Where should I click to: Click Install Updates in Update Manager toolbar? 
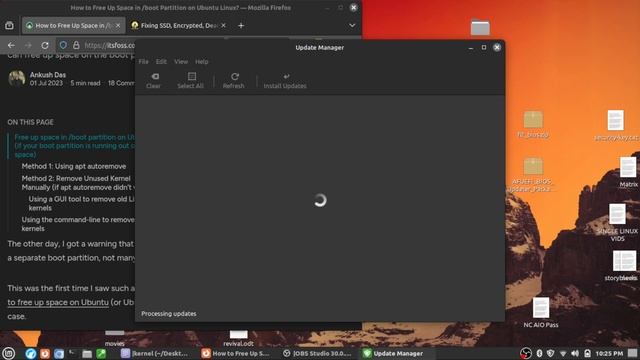[x=285, y=80]
